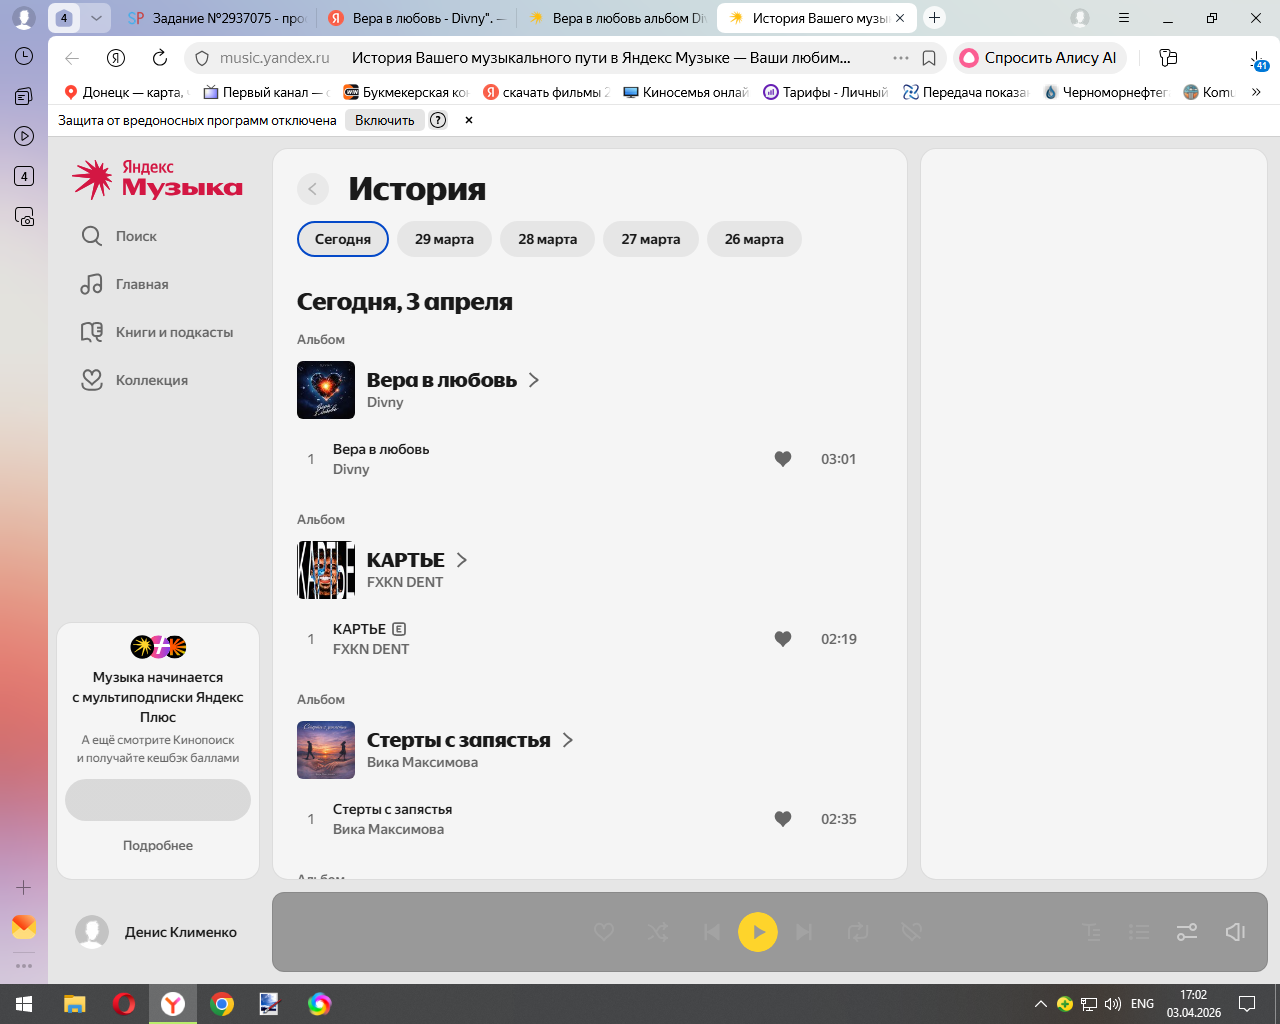Open the play queue list icon

click(1139, 932)
